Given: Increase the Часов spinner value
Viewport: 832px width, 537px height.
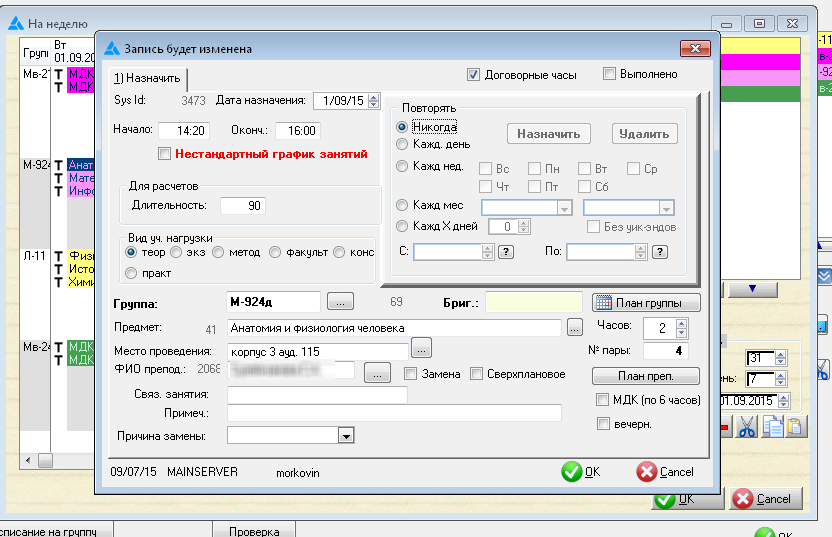Looking at the screenshot, I should [x=682, y=323].
